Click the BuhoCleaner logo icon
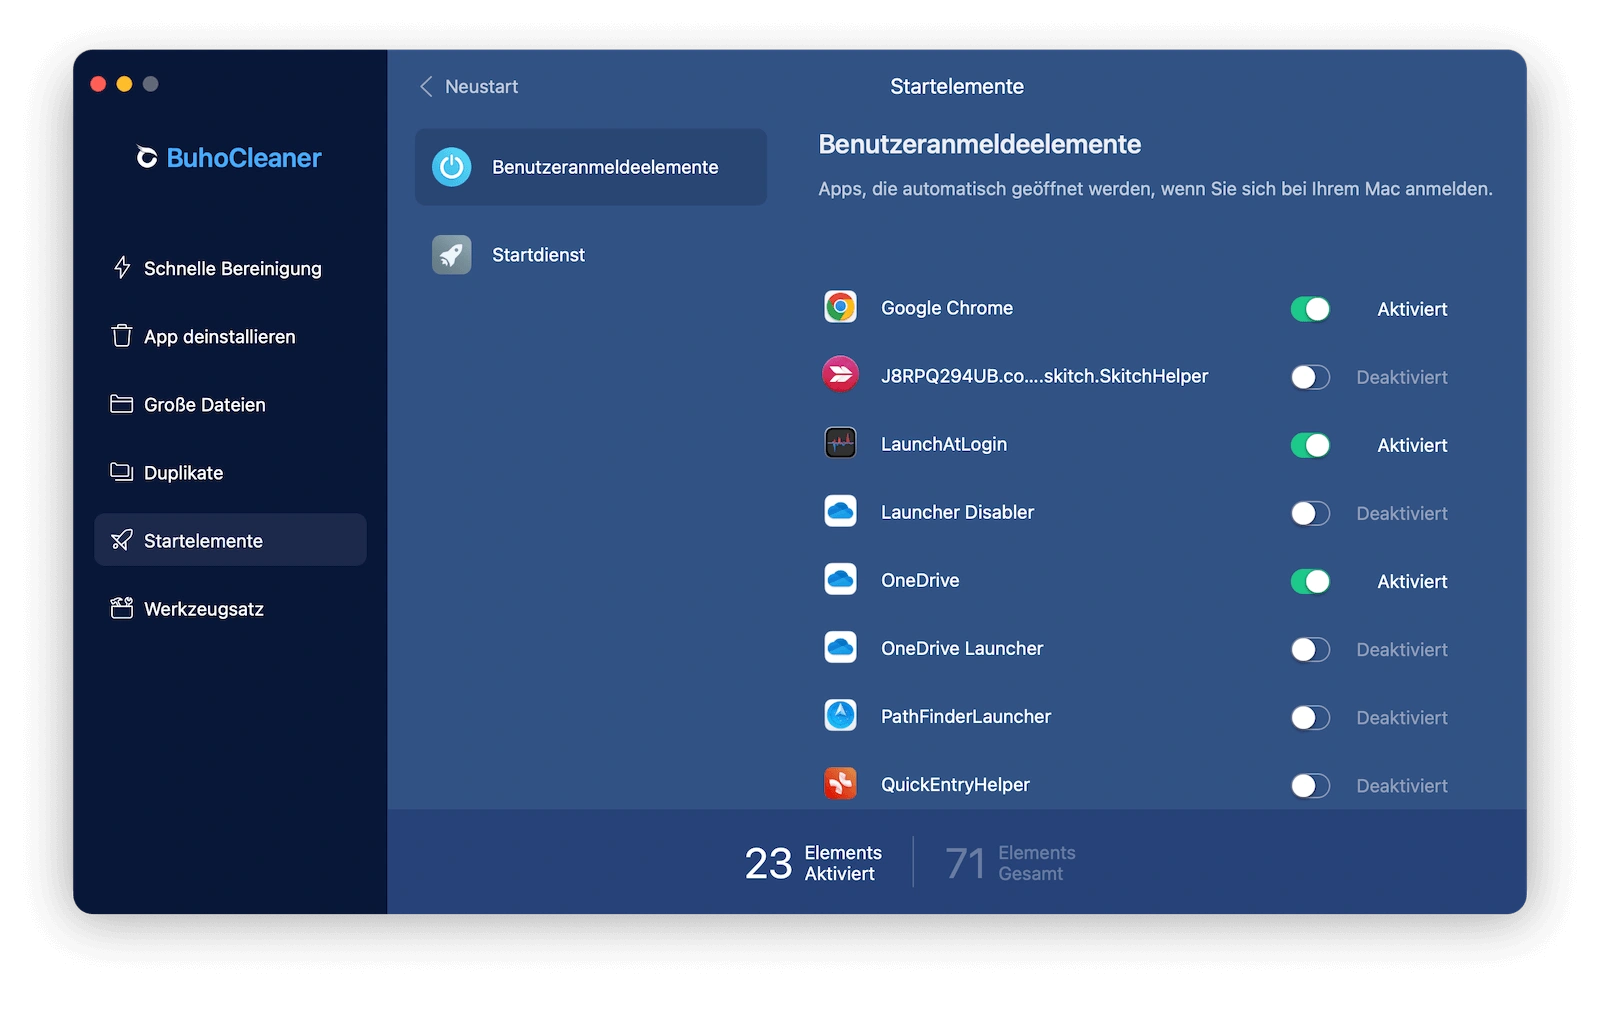 tap(147, 157)
